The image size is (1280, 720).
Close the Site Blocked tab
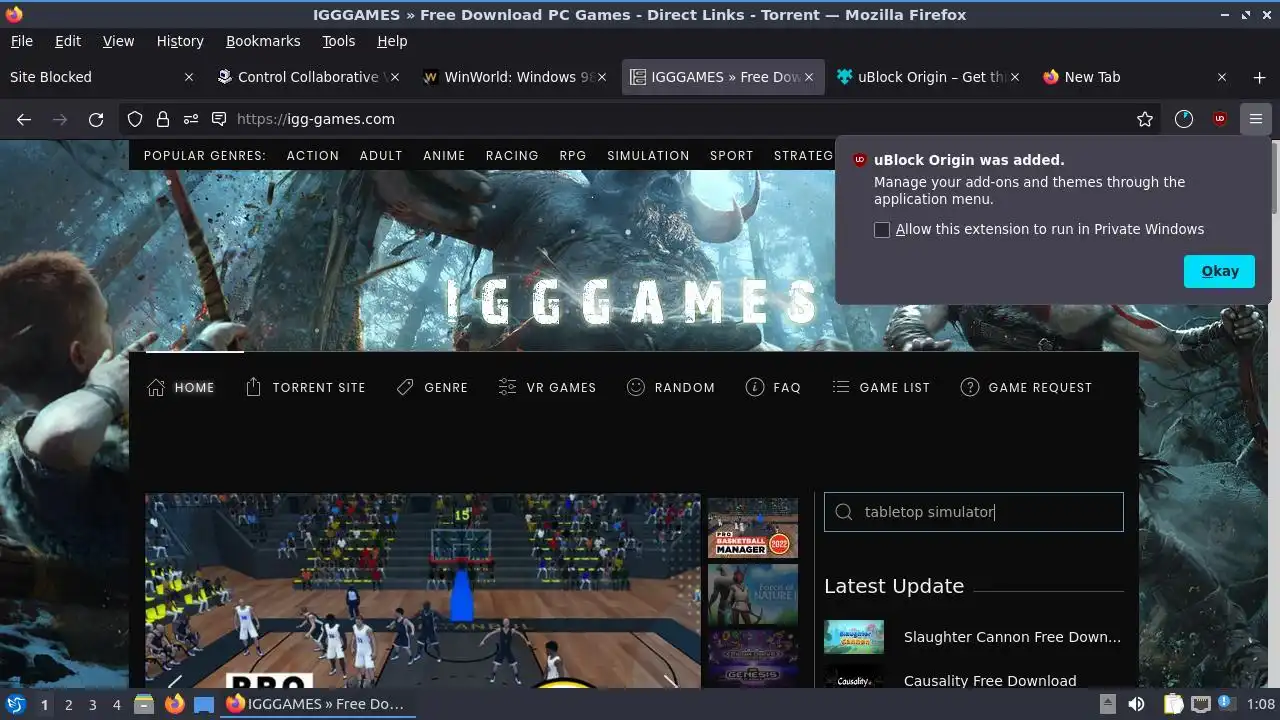(x=189, y=77)
